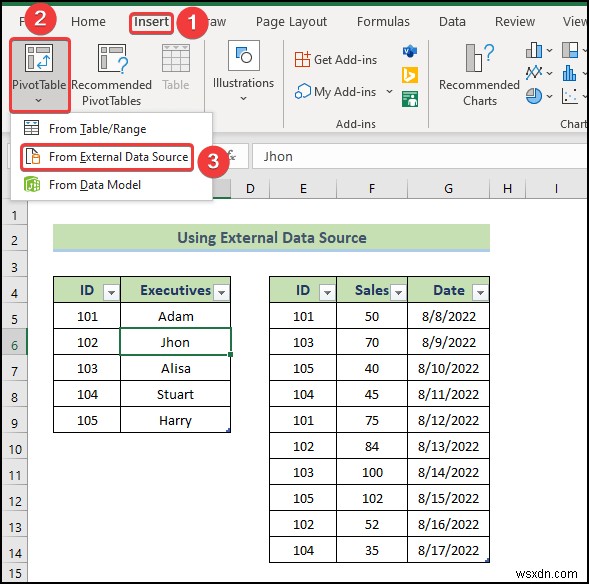
Task: Open Recommended PivotTables
Action: (112, 75)
